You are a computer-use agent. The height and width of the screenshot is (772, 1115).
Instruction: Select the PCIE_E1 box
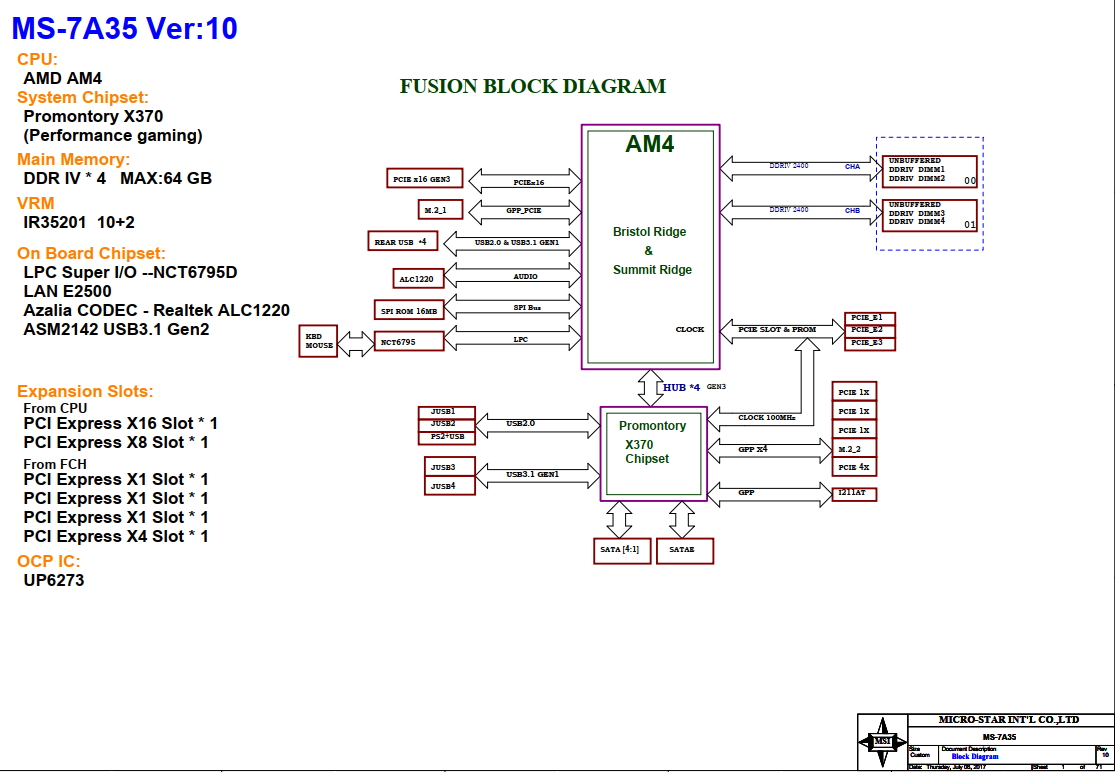tap(870, 318)
